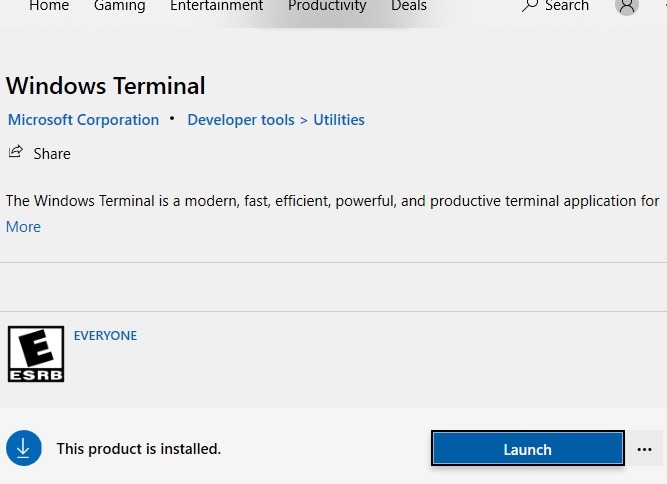Open the user account profile icon
Viewport: 667px width, 484px height.
point(627,6)
